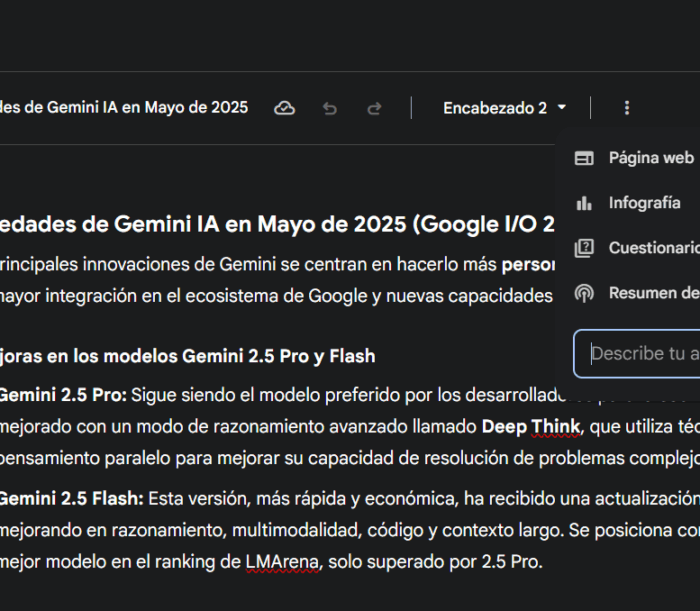Click the bold text 'Gemini 2.5 Flash:'
The width and height of the screenshot is (700, 611).
click(x=71, y=499)
